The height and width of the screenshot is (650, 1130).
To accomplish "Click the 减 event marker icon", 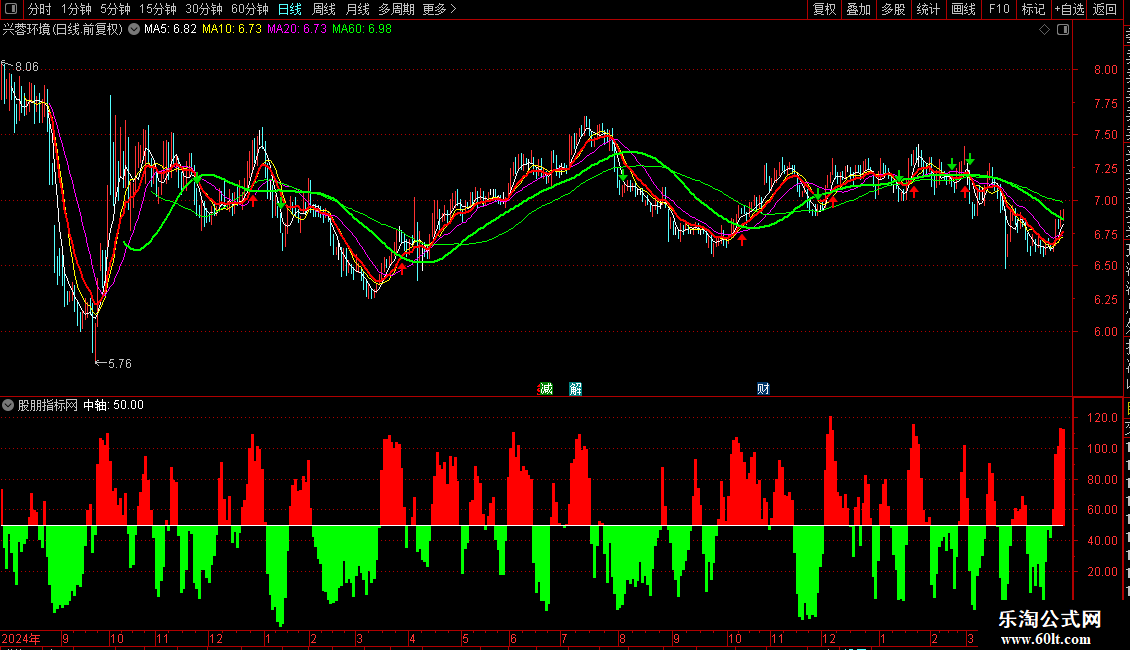I will click(546, 388).
